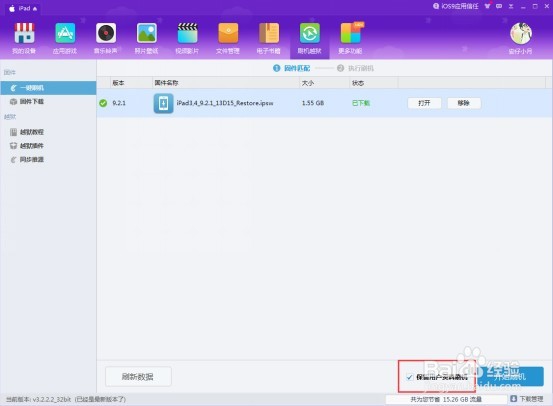Click the 已下载 status text
Screen dimensions: 553x406
pyautogui.click(x=361, y=103)
